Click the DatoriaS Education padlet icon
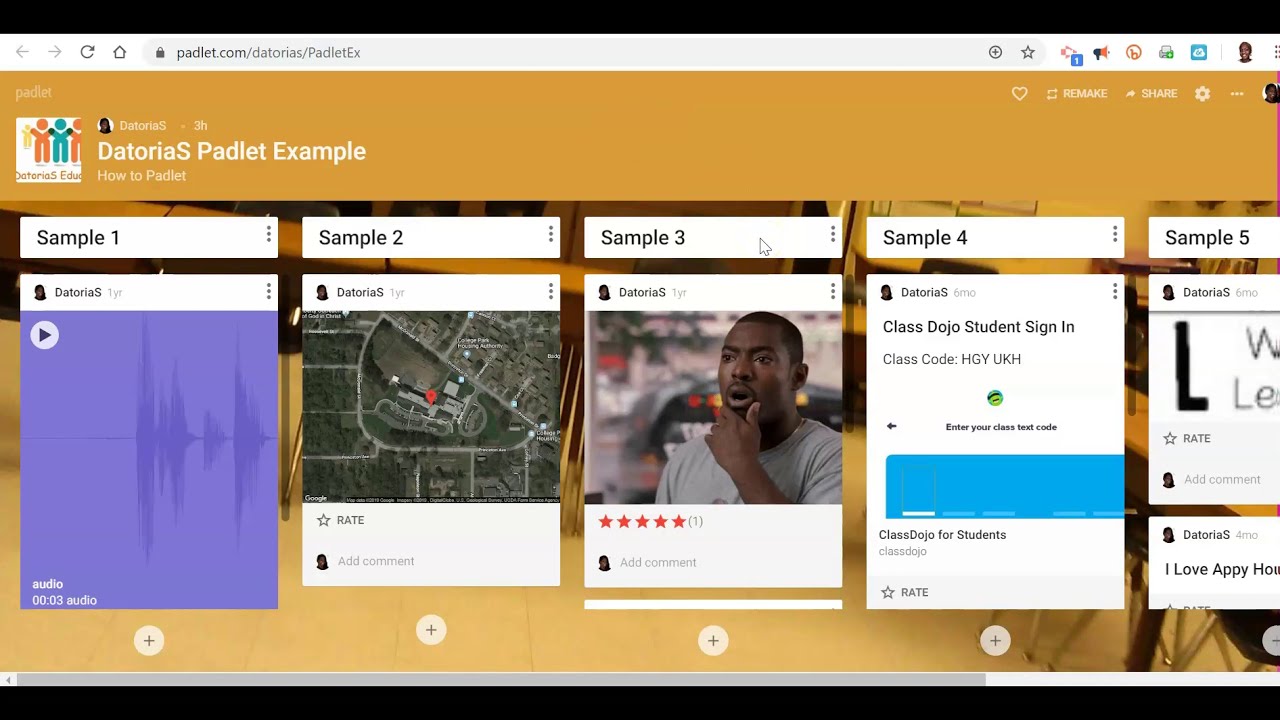This screenshot has width=1280, height=720. [x=49, y=150]
